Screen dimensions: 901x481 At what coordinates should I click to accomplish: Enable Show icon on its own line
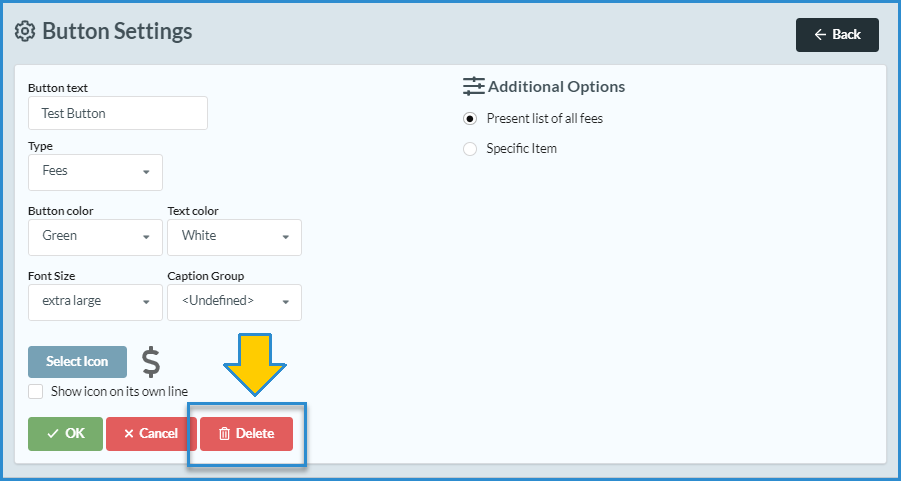(36, 392)
